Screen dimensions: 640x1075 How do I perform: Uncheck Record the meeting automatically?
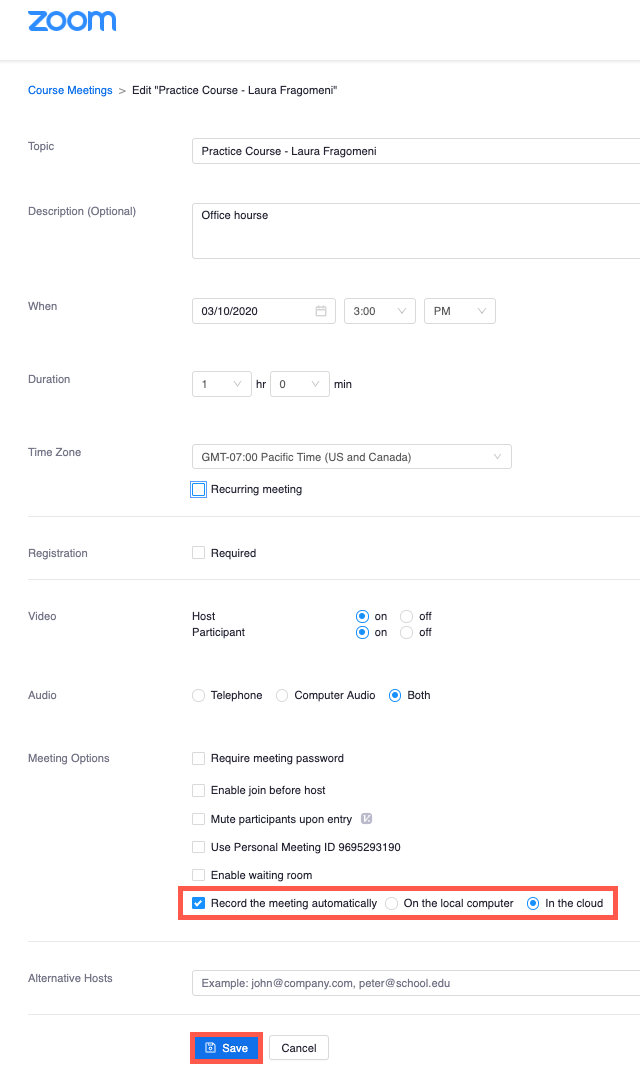coord(199,903)
